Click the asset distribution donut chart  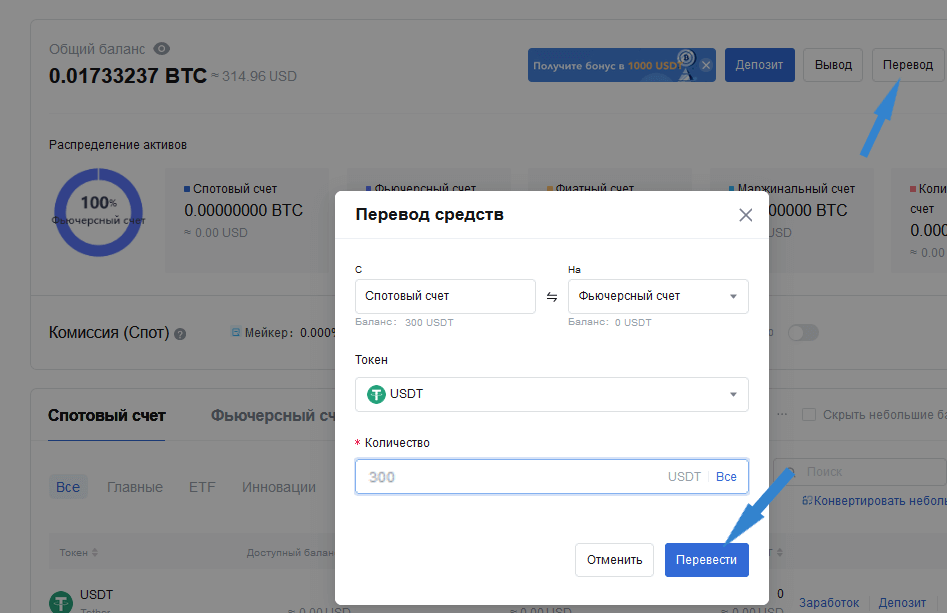[x=98, y=211]
